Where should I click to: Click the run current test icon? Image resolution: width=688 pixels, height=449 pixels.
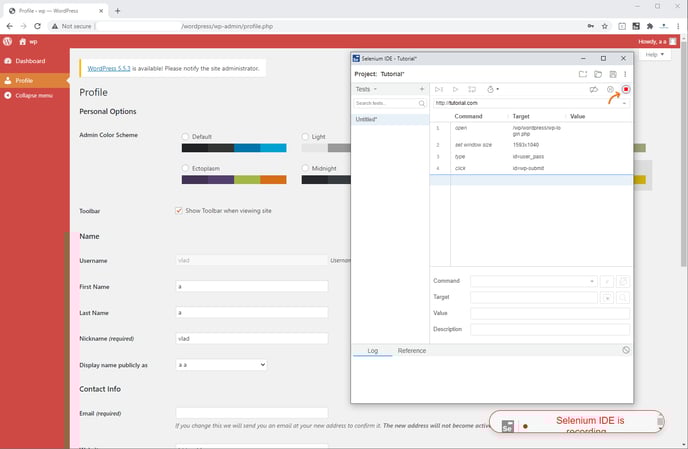tap(455, 90)
